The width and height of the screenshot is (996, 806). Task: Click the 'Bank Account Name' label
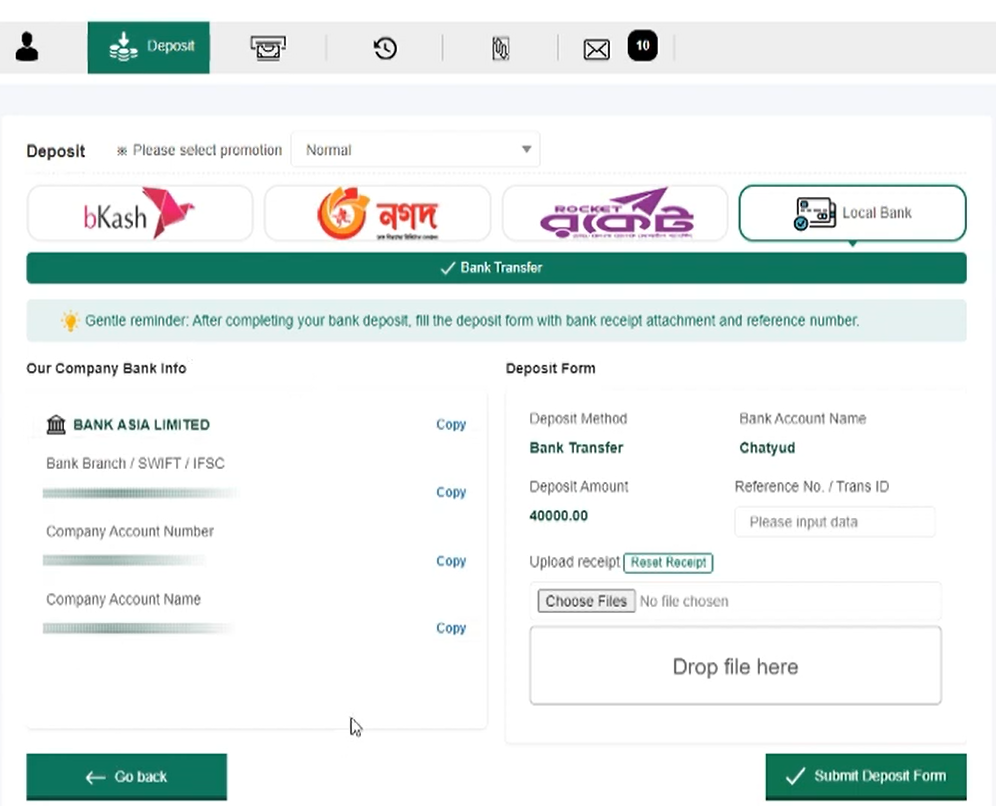[x=803, y=419]
